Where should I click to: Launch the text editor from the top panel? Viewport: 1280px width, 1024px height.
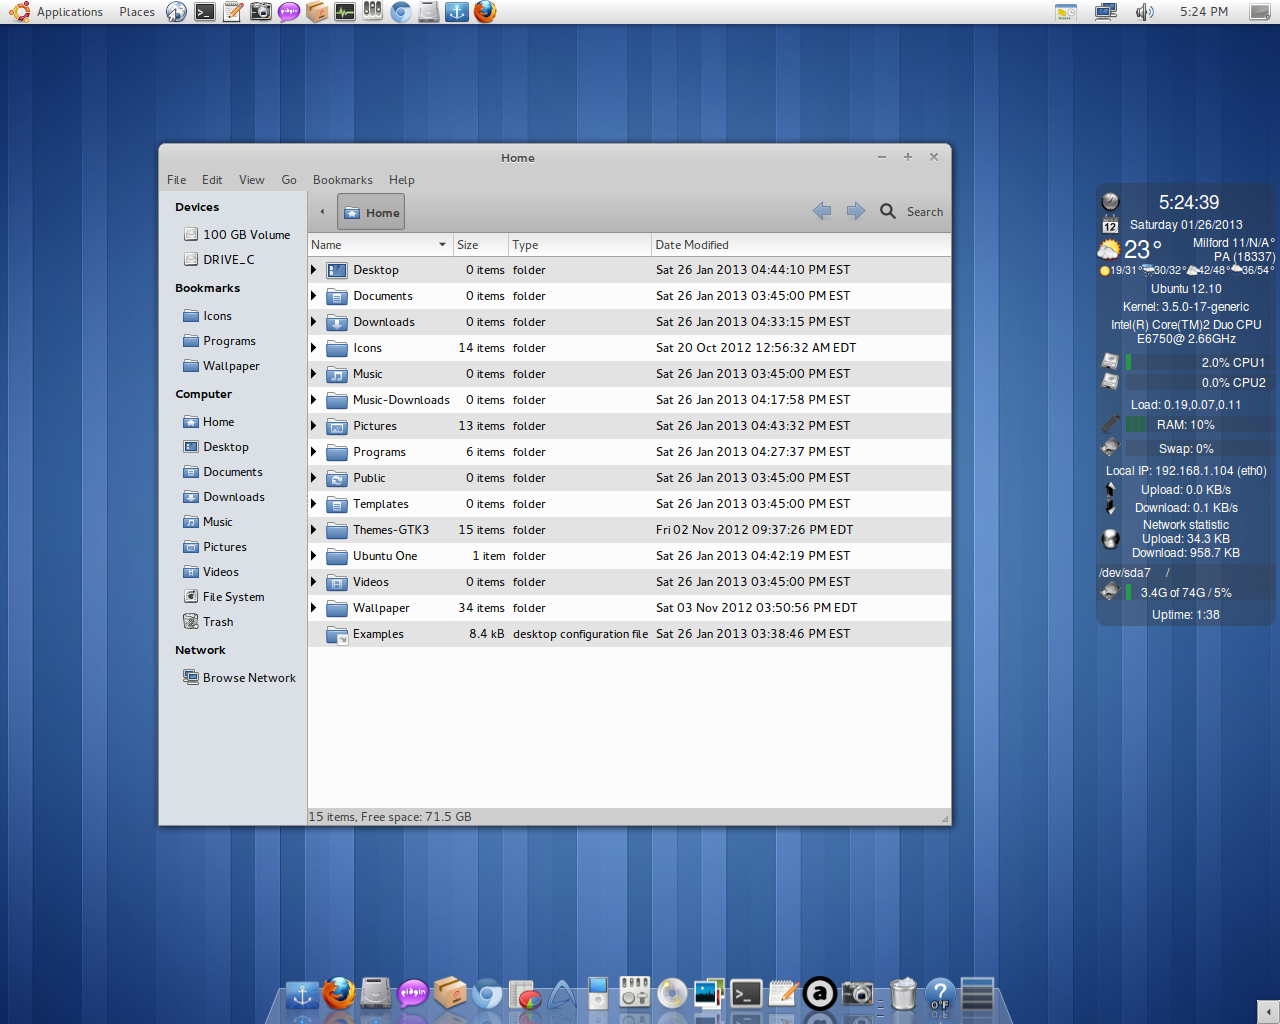(x=232, y=12)
